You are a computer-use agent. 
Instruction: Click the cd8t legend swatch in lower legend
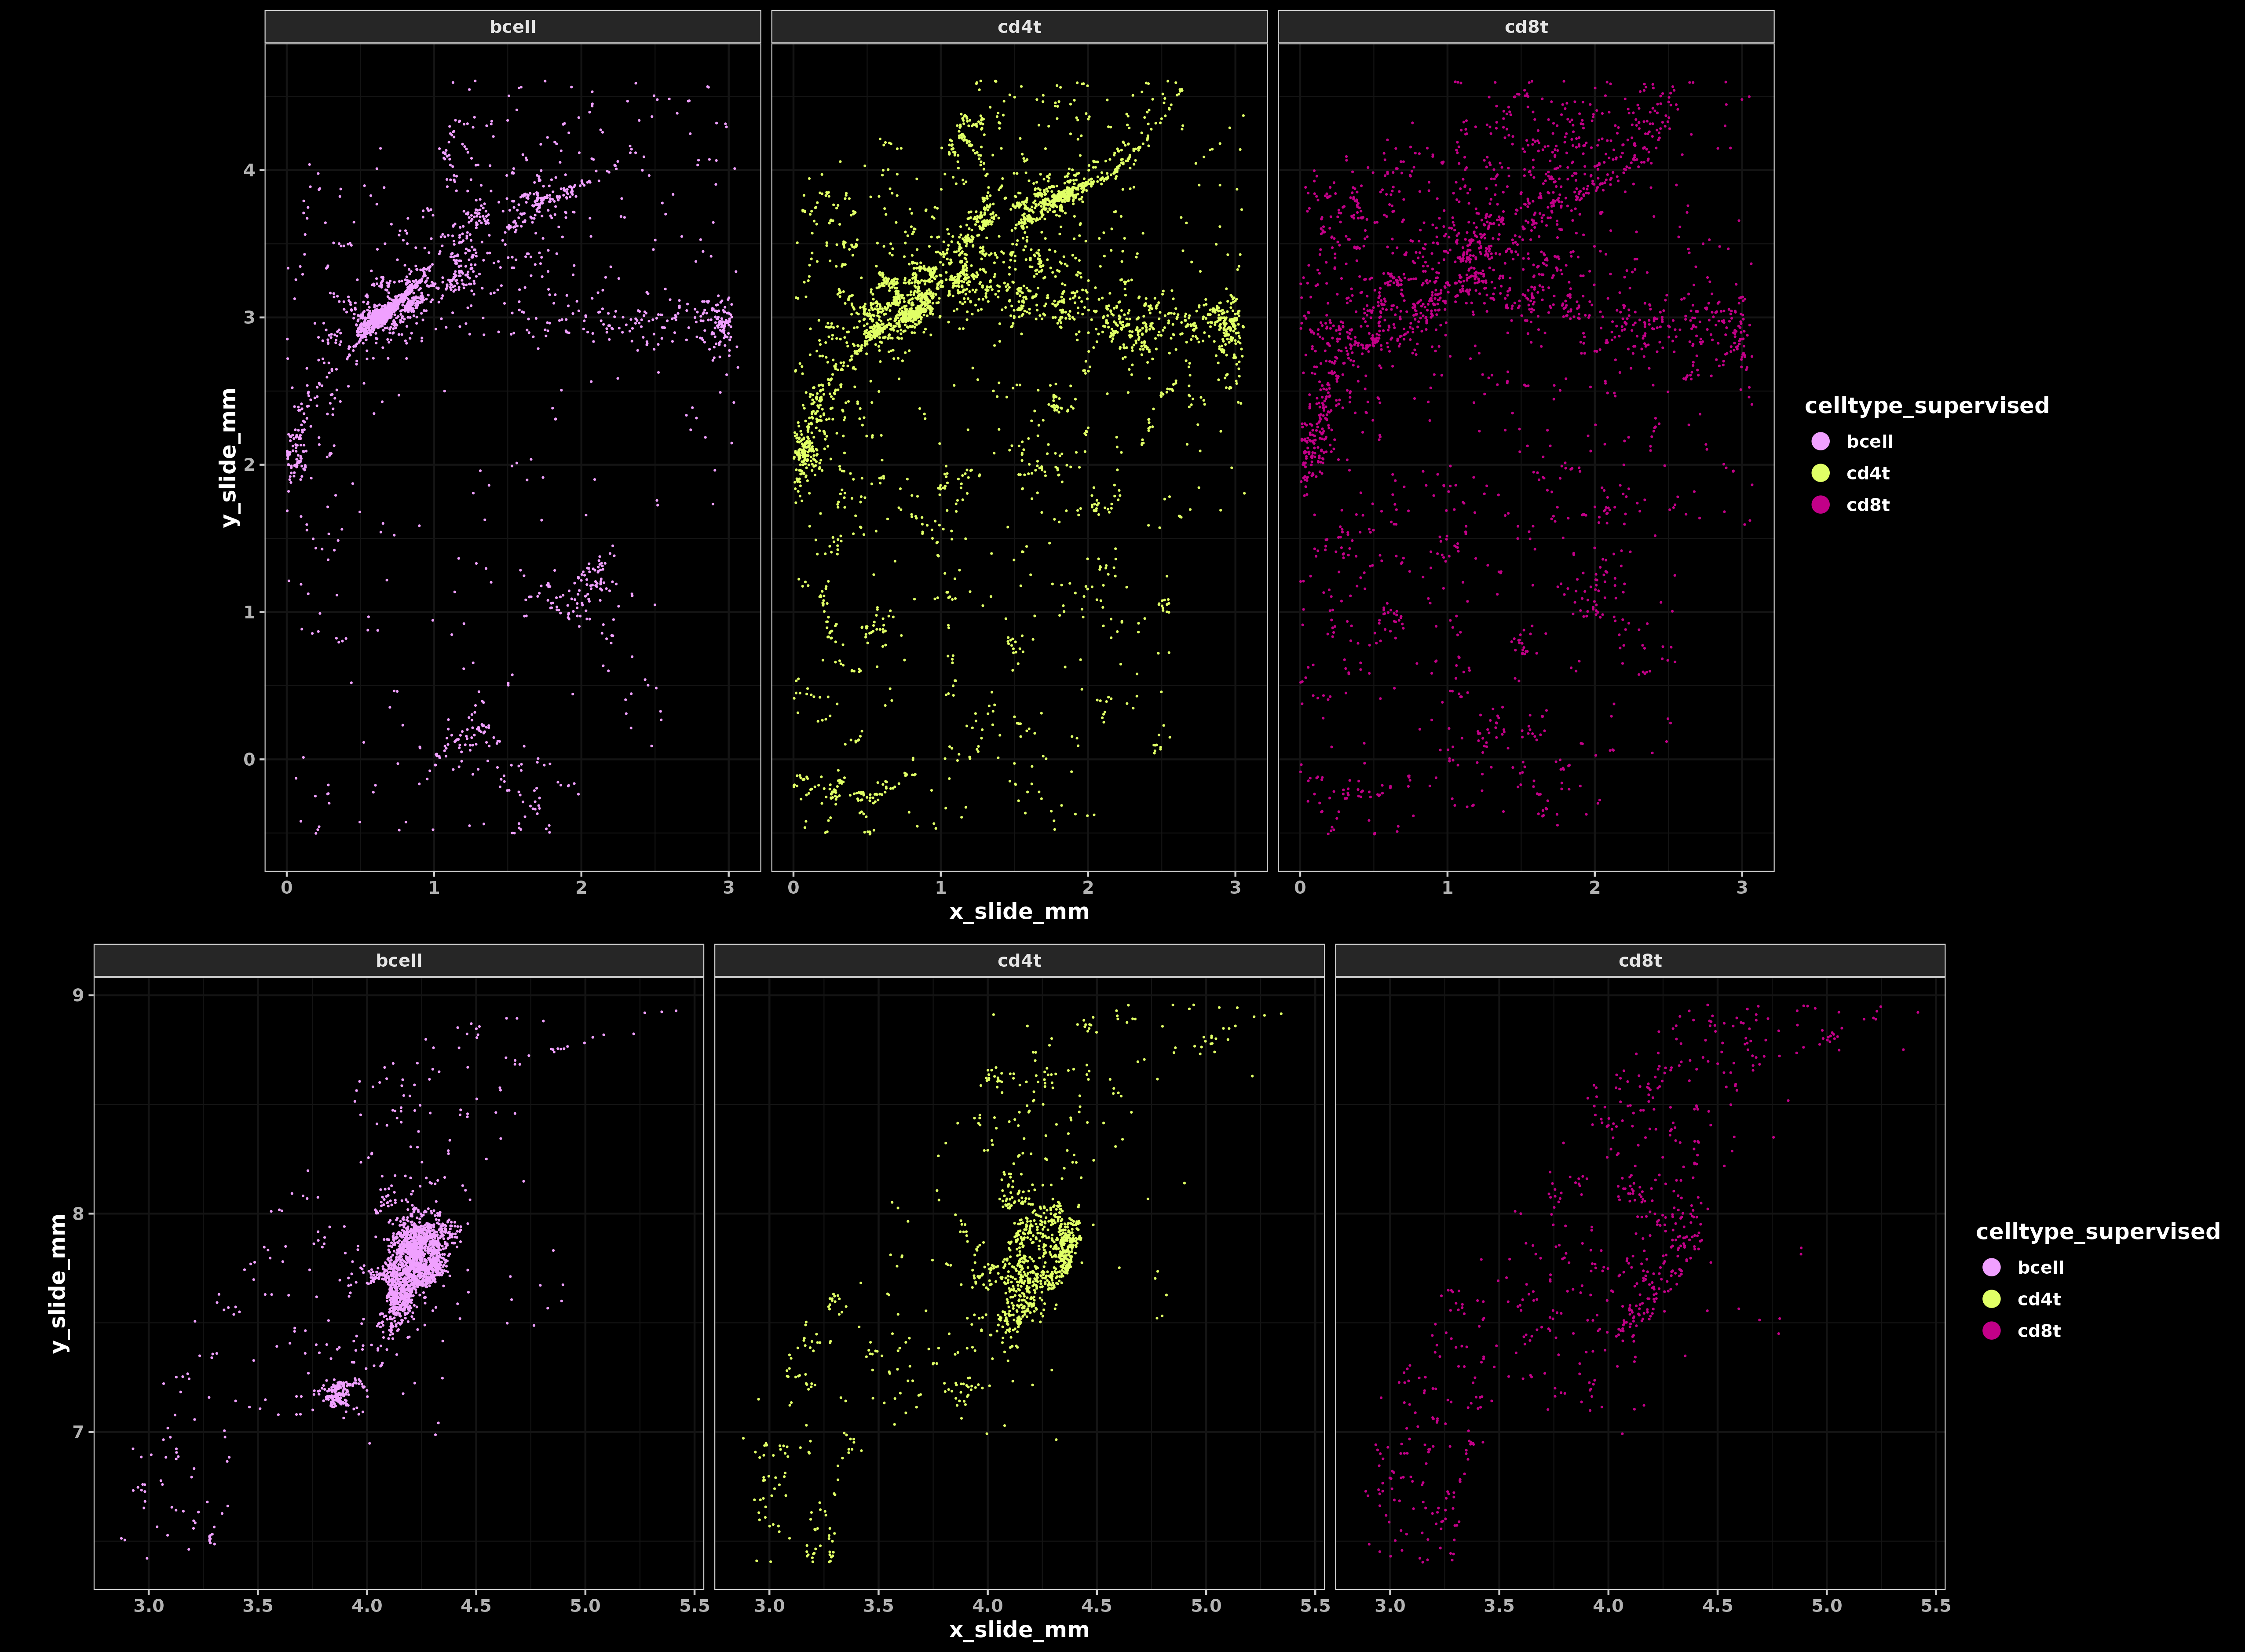(1991, 1331)
